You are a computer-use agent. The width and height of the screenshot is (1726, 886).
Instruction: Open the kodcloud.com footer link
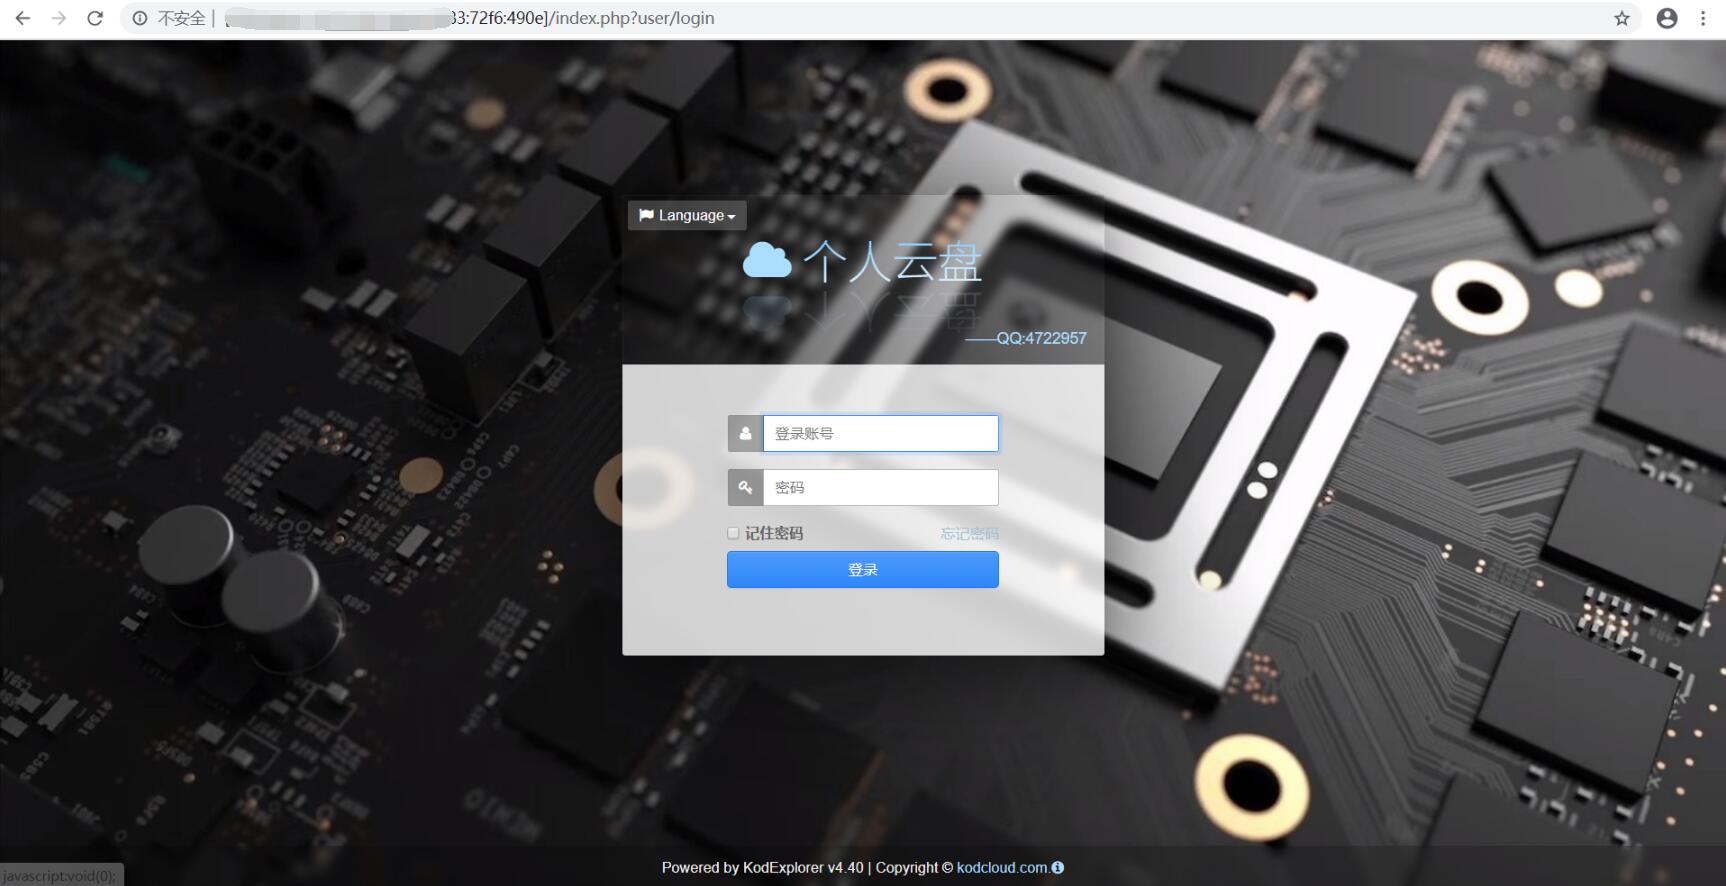(x=1001, y=868)
